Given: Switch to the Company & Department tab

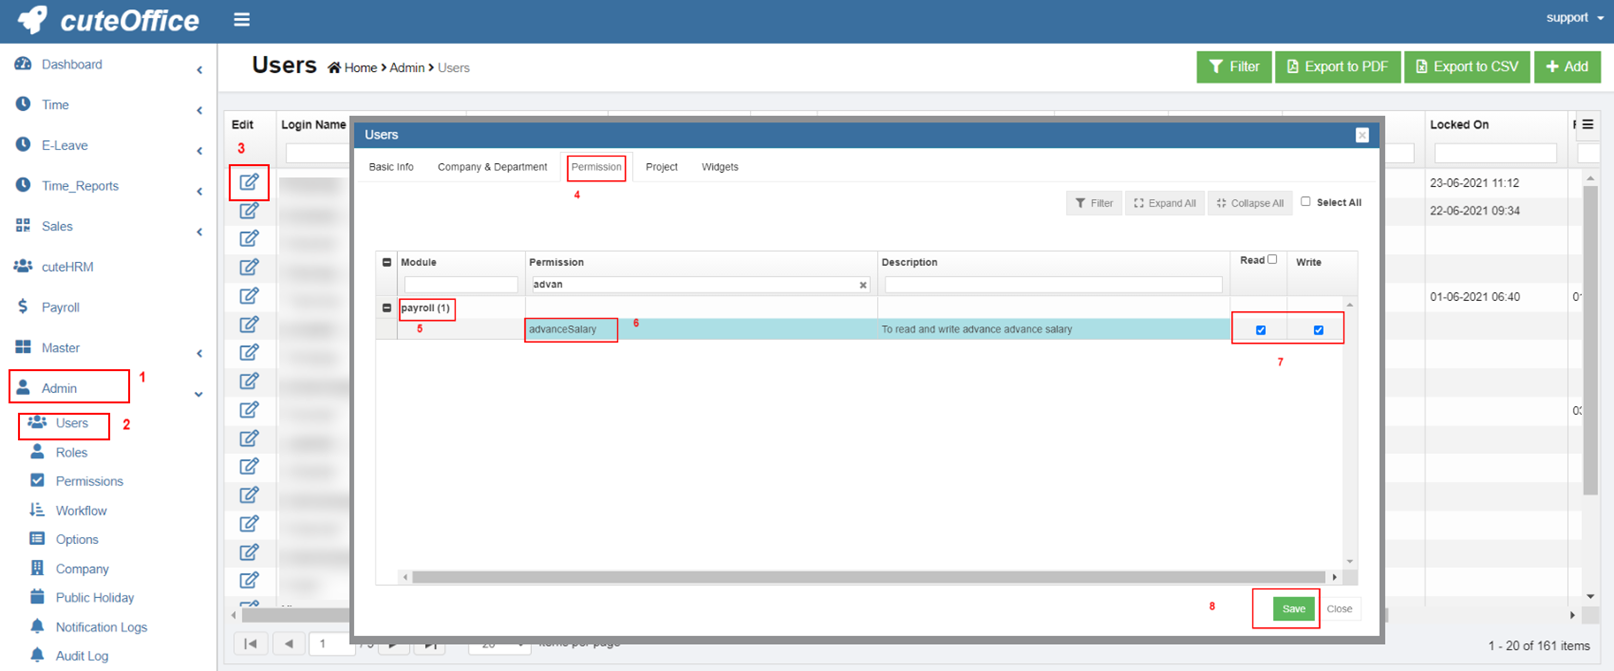Looking at the screenshot, I should (492, 167).
